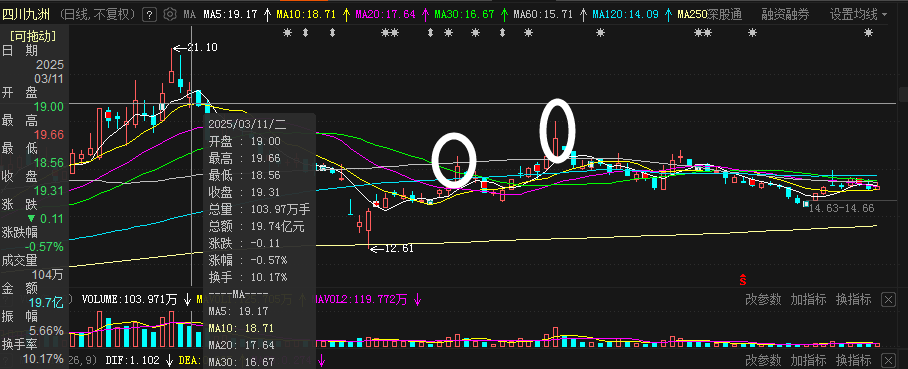The width and height of the screenshot is (908, 369).
Task: Close the VOLUME indicator panel with X
Action: (x=888, y=299)
